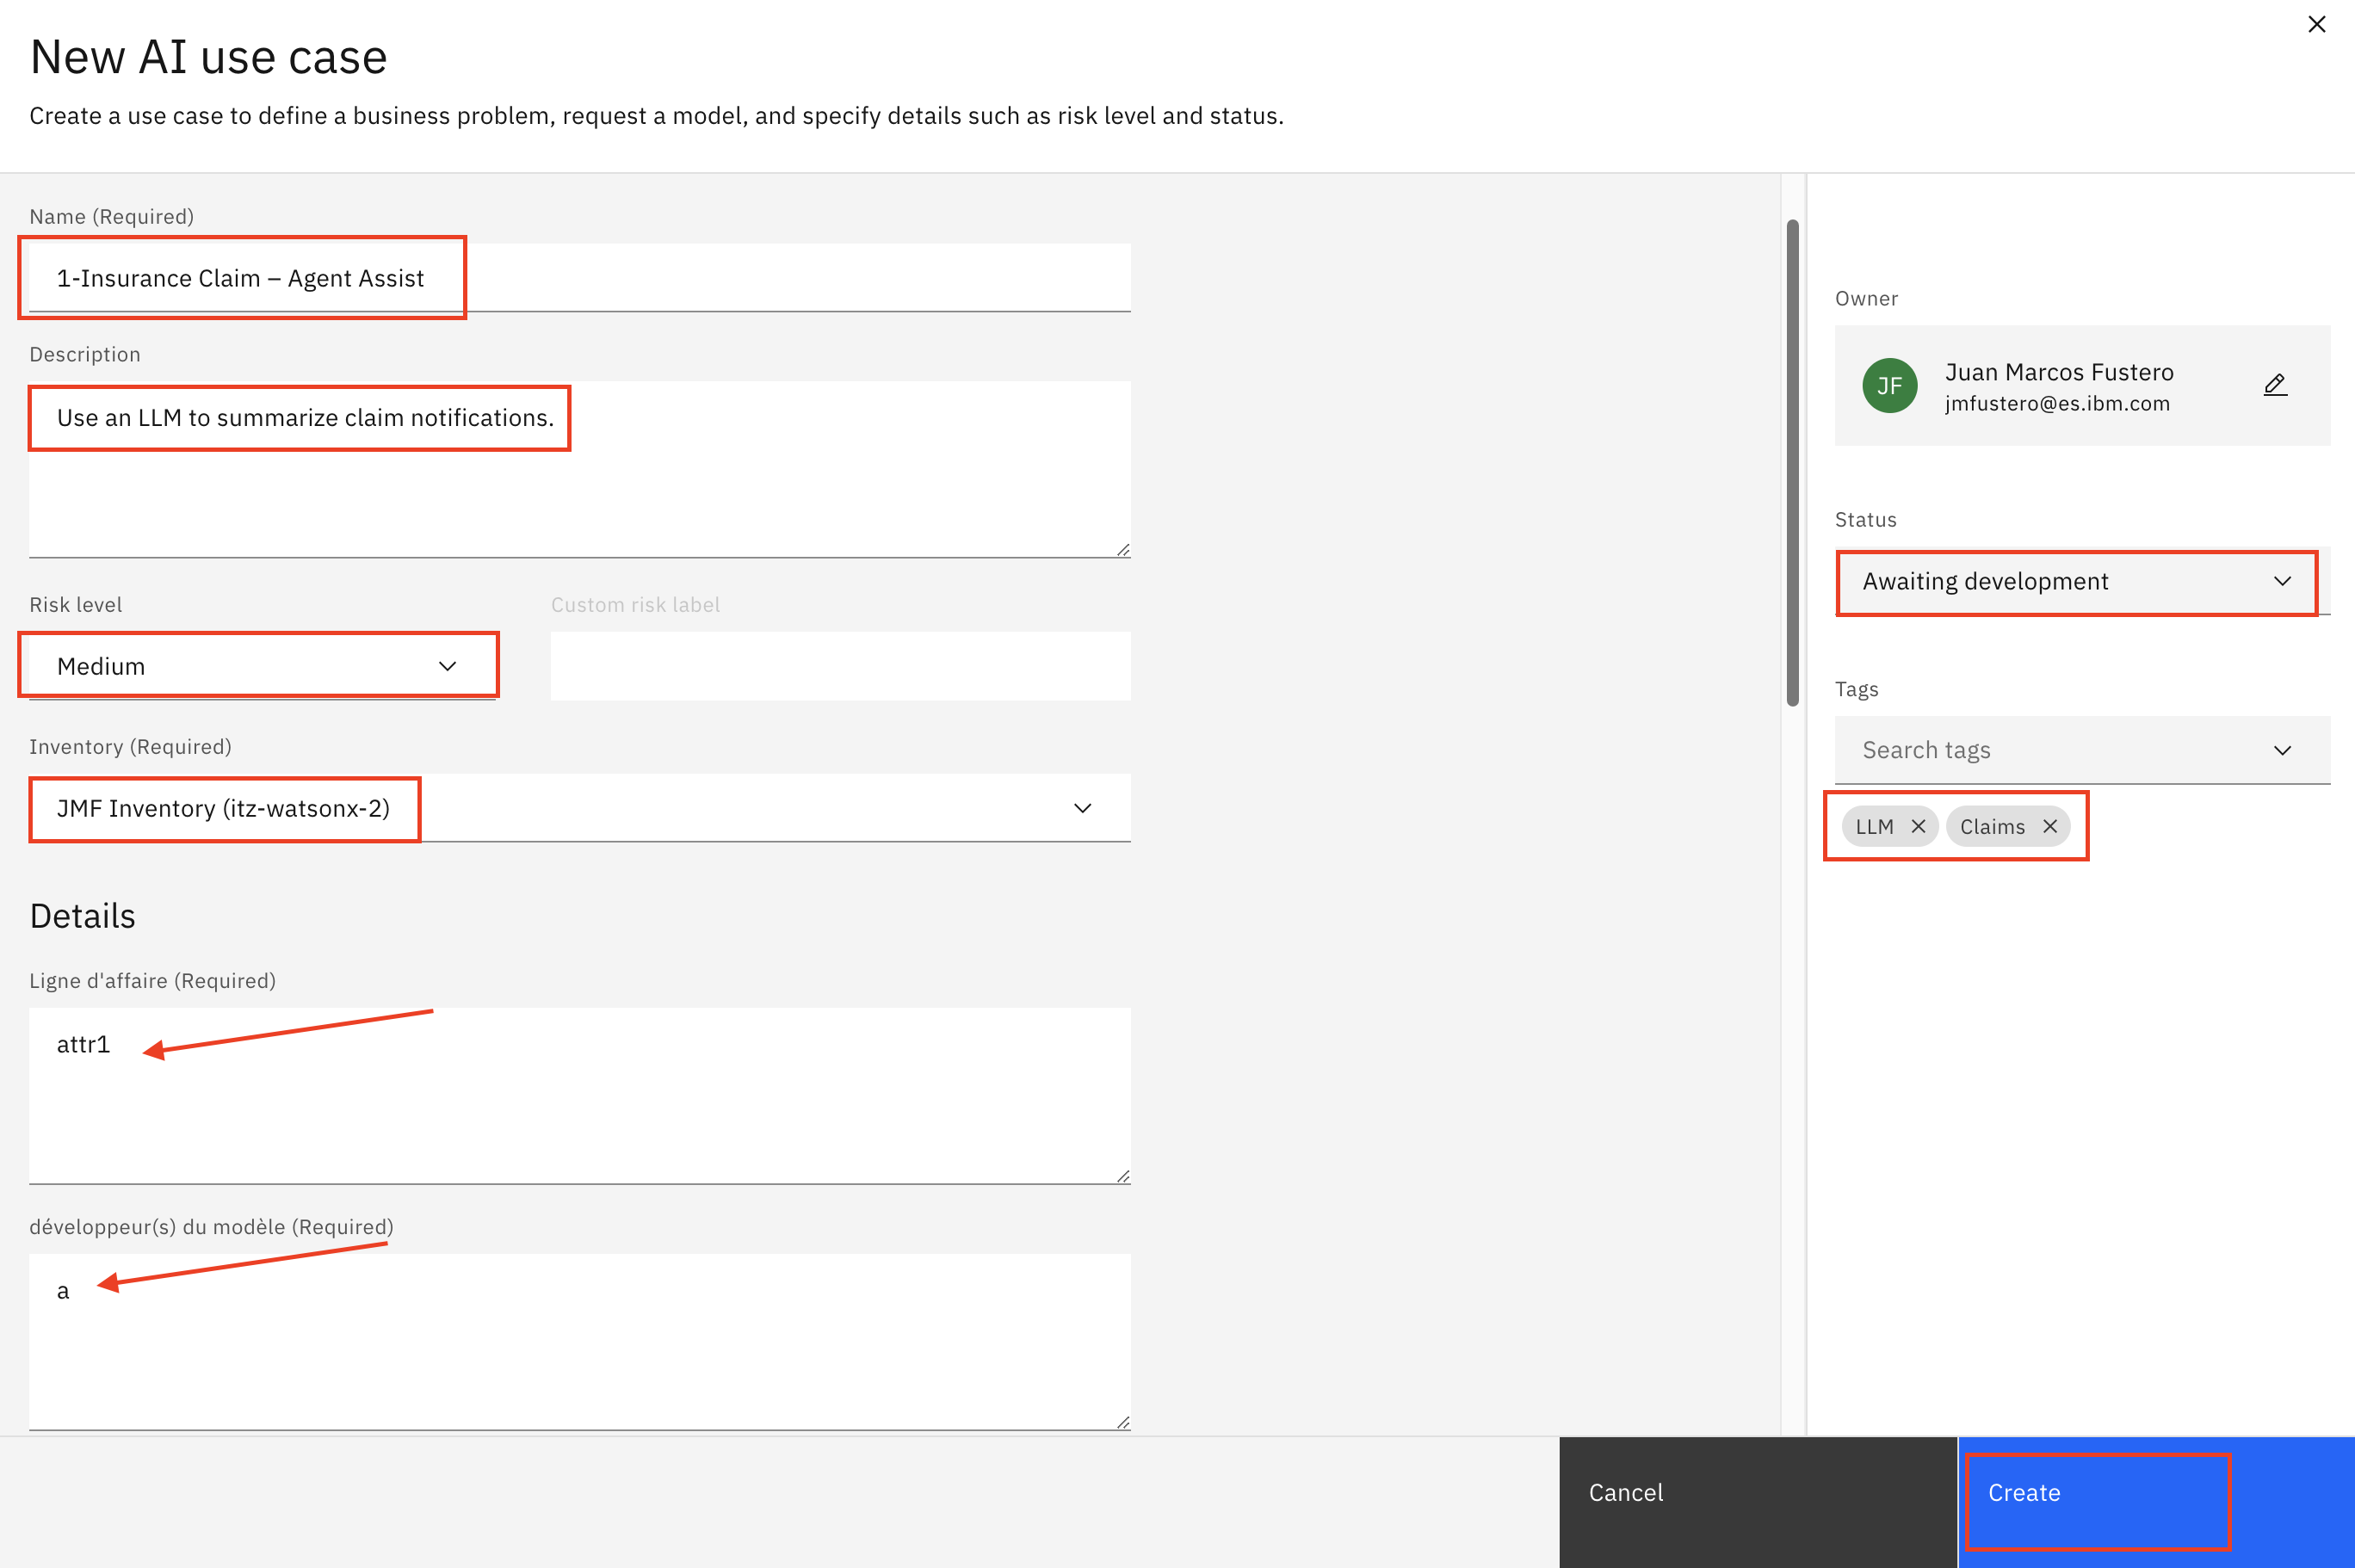Screen dimensions: 2355x1568
Task: Click the close dialog X icon
Action: pos(2316,24)
